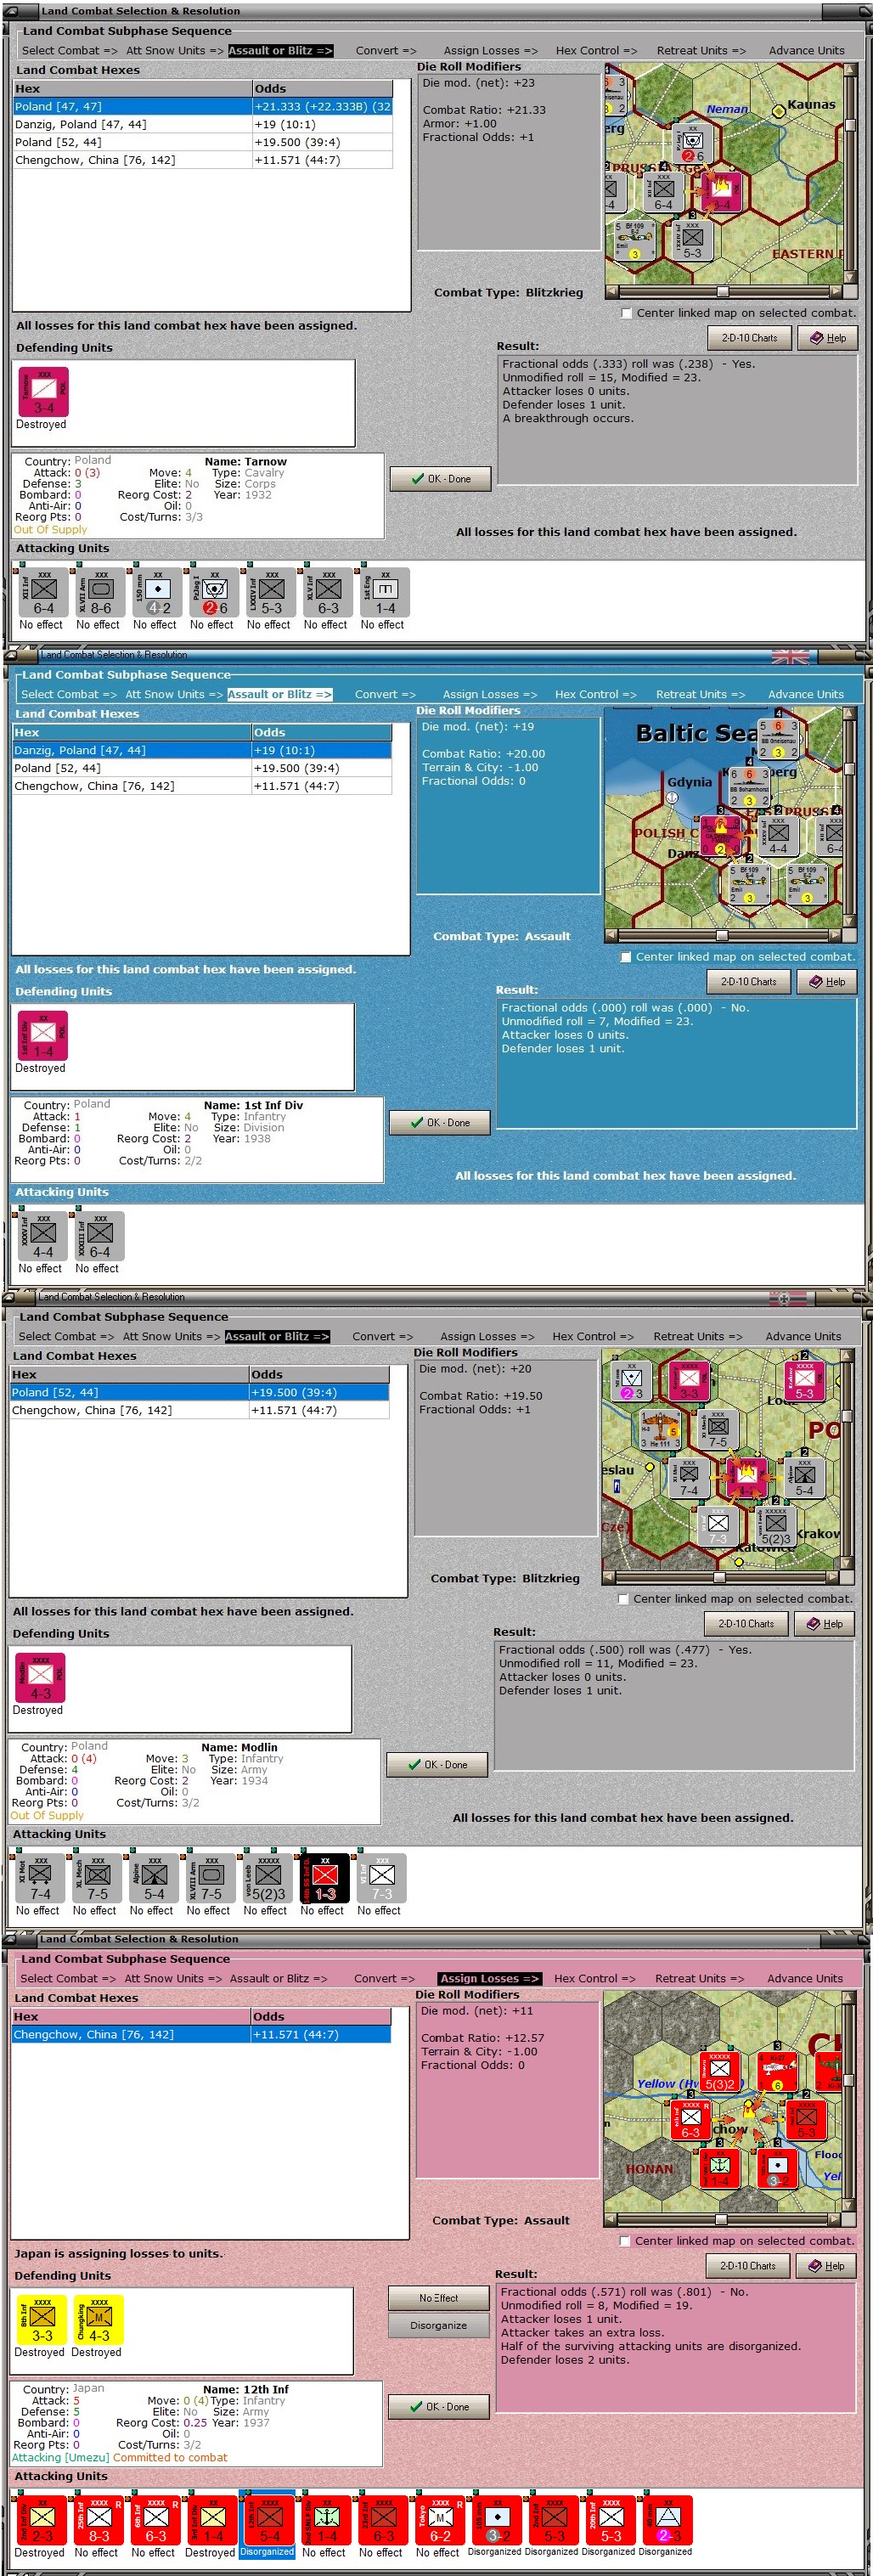Select the XLVII Arm 8-6 armor unit
This screenshot has height=2576, width=873.
coord(101,594)
